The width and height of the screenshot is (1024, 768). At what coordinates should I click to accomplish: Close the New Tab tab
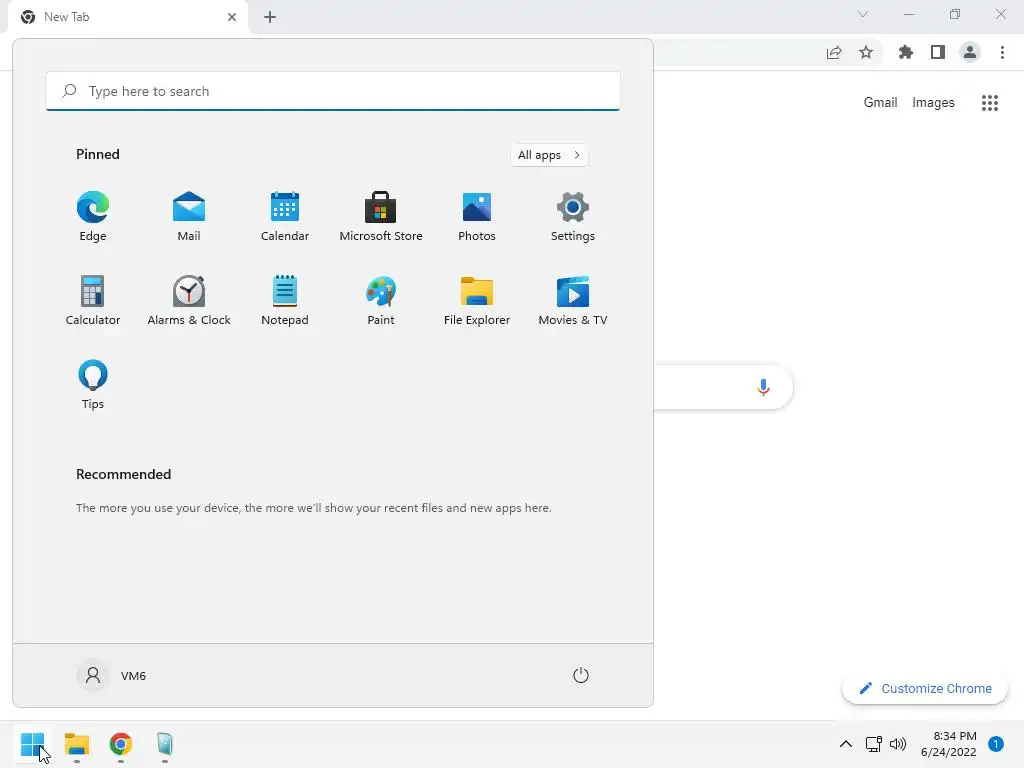tap(231, 17)
